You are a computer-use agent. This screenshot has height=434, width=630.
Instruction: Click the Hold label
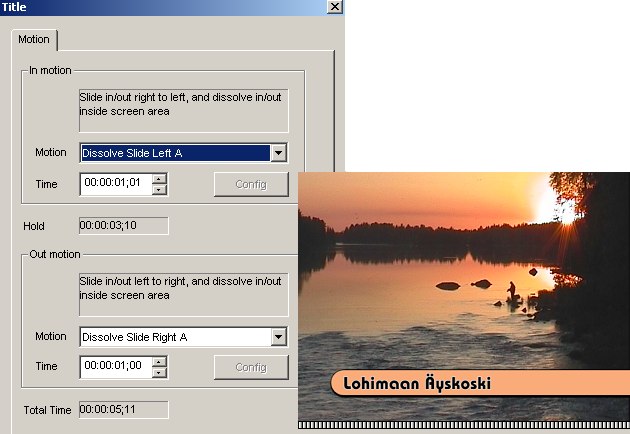34,226
